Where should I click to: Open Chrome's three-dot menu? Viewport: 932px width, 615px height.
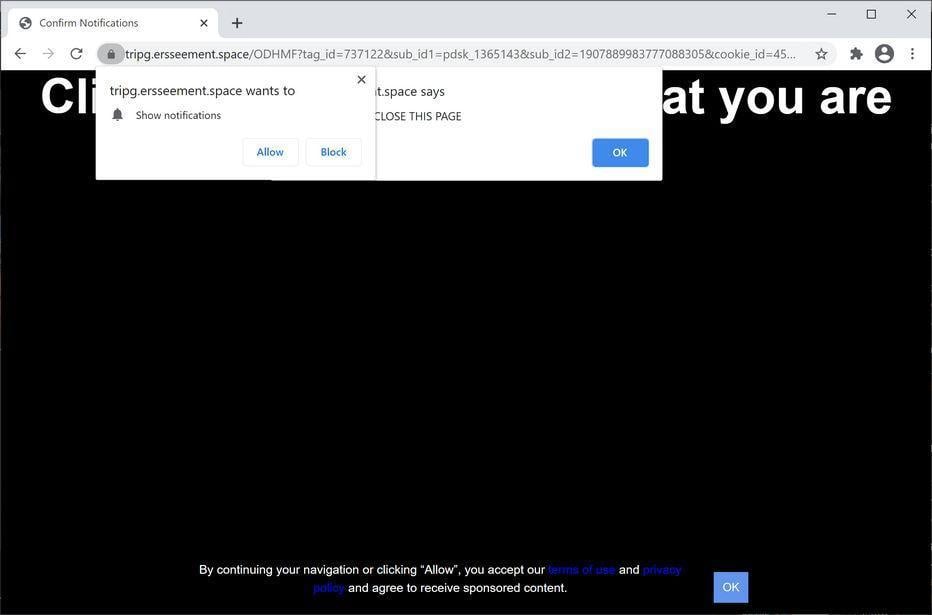911,54
